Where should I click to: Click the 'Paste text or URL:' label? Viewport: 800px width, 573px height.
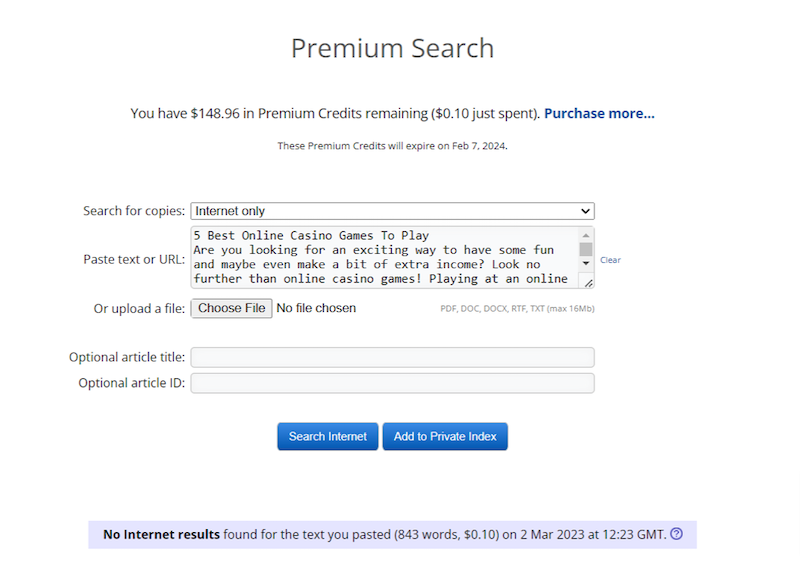tap(134, 259)
